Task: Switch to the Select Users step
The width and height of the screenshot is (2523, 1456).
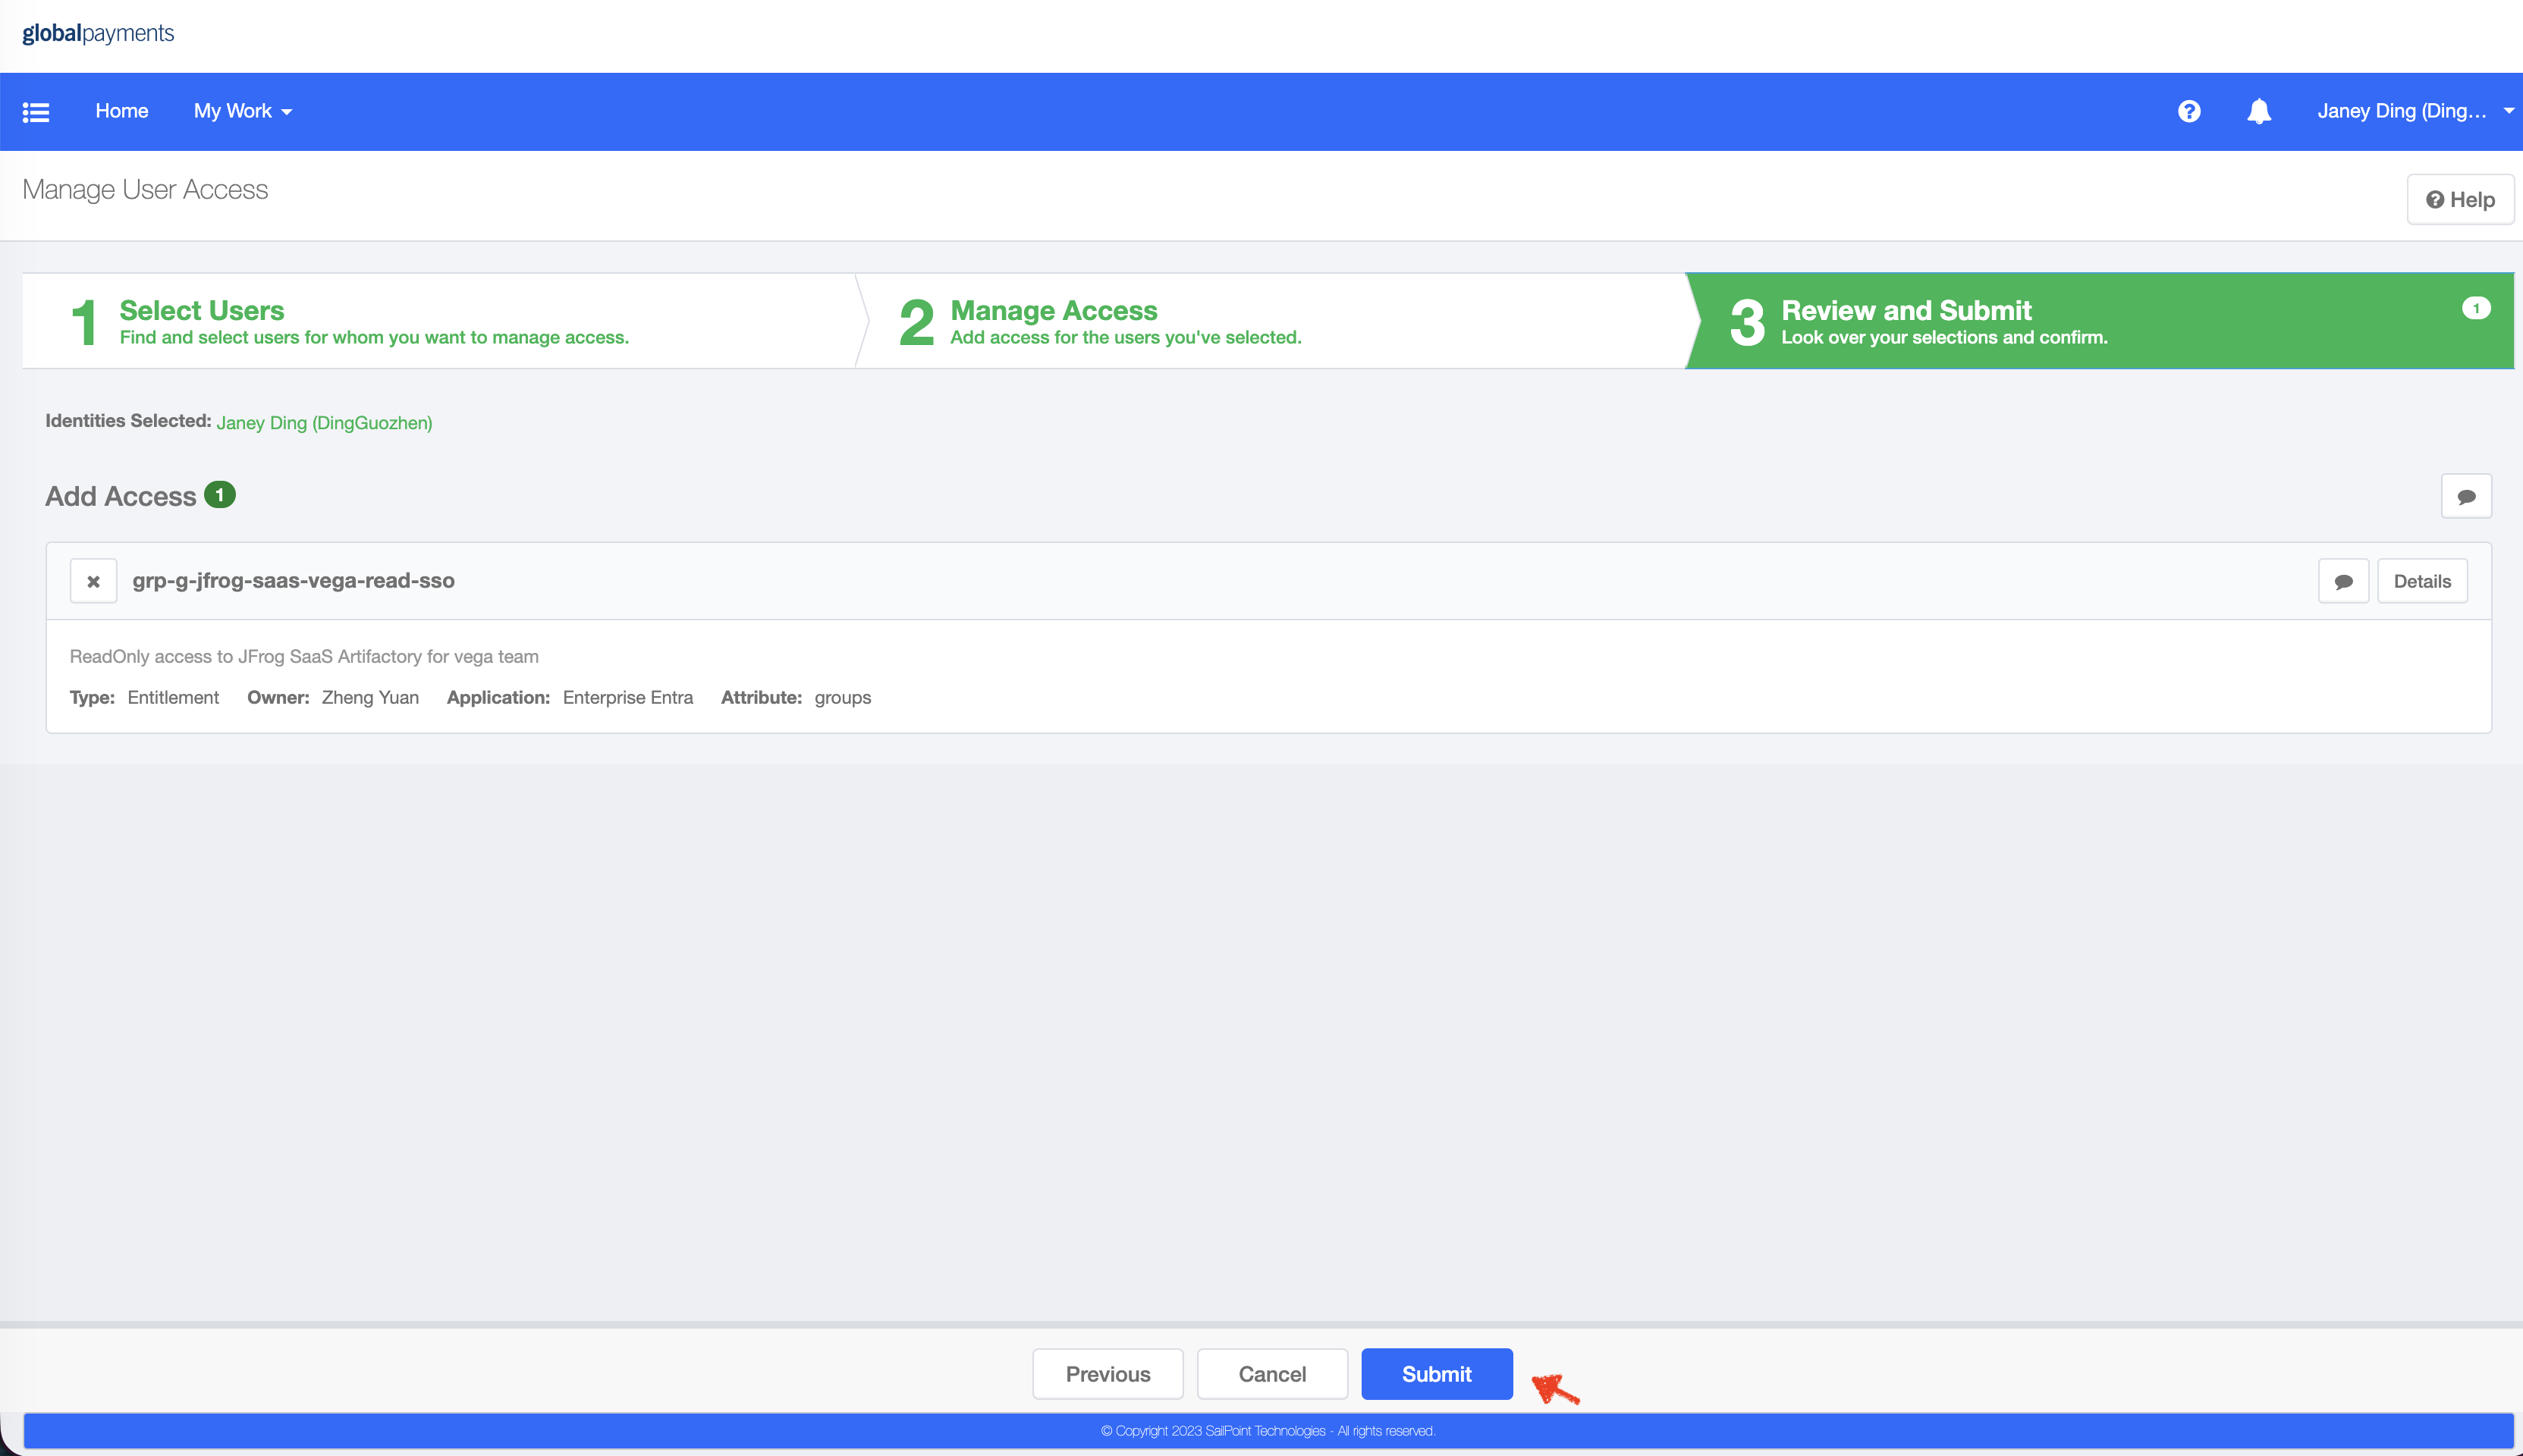Action: [x=439, y=321]
